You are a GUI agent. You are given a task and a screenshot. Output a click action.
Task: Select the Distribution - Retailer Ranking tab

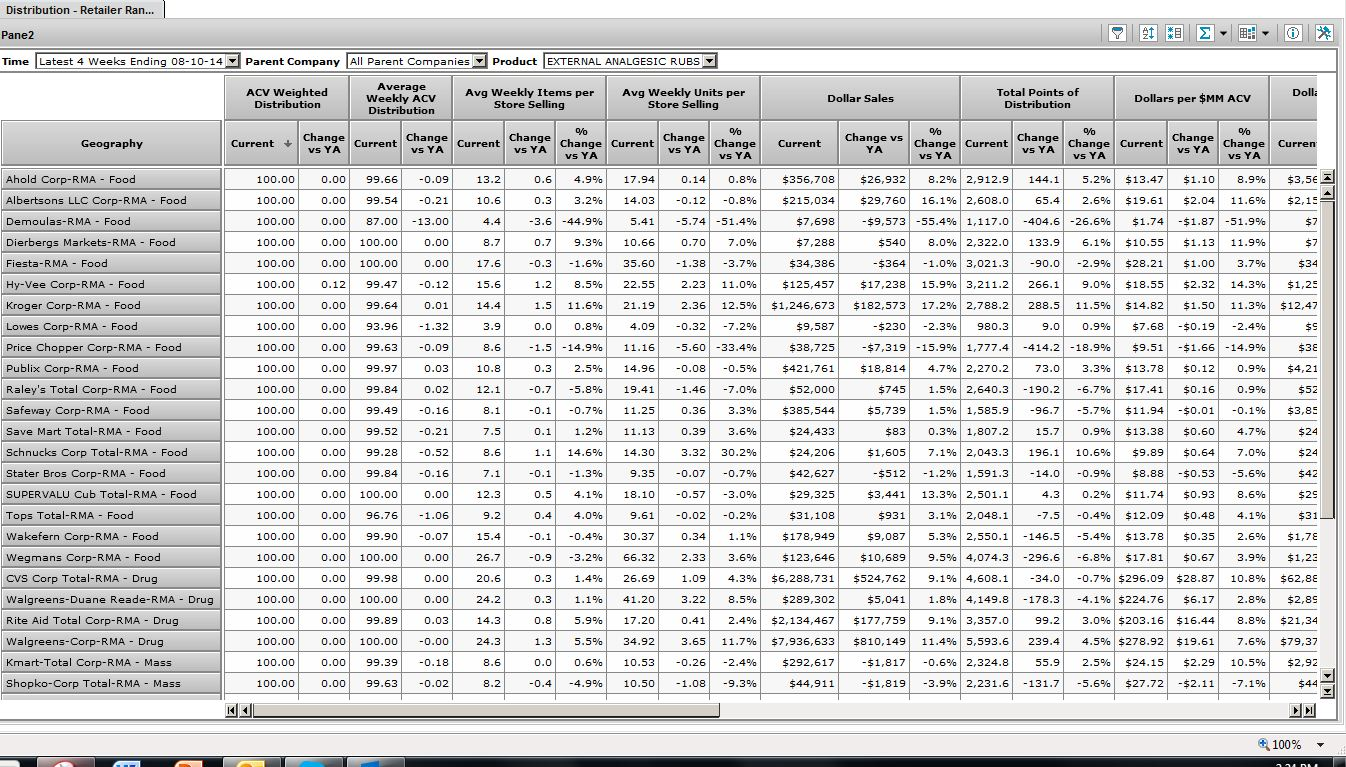click(81, 10)
